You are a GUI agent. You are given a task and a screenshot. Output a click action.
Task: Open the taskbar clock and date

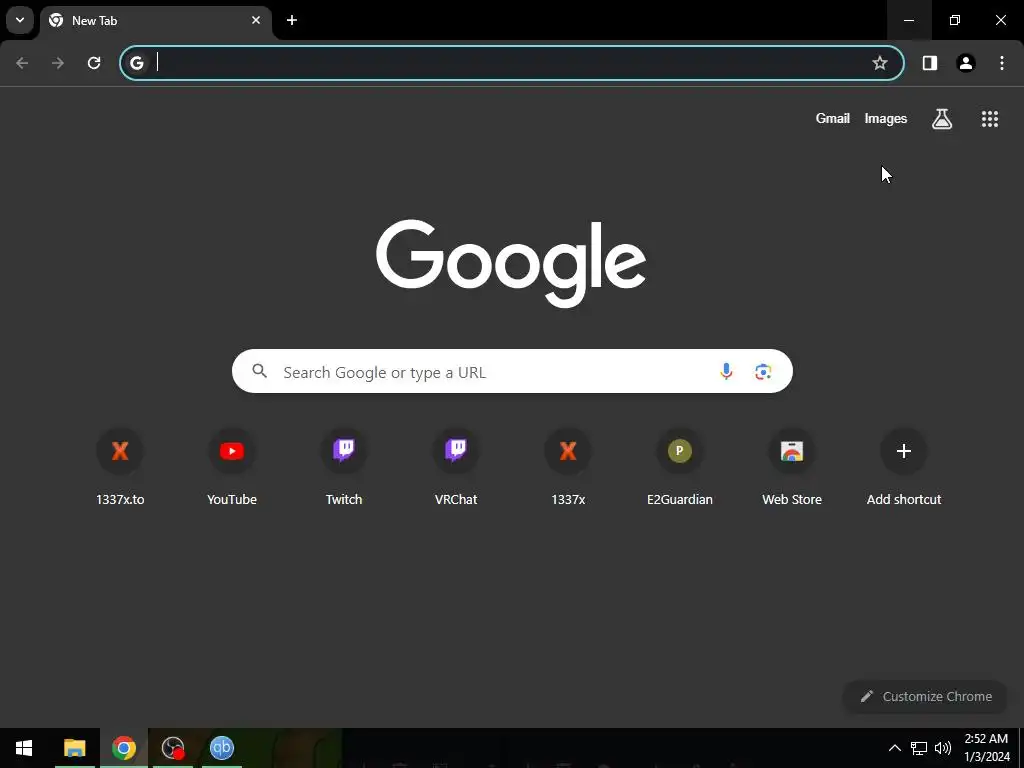(987, 748)
